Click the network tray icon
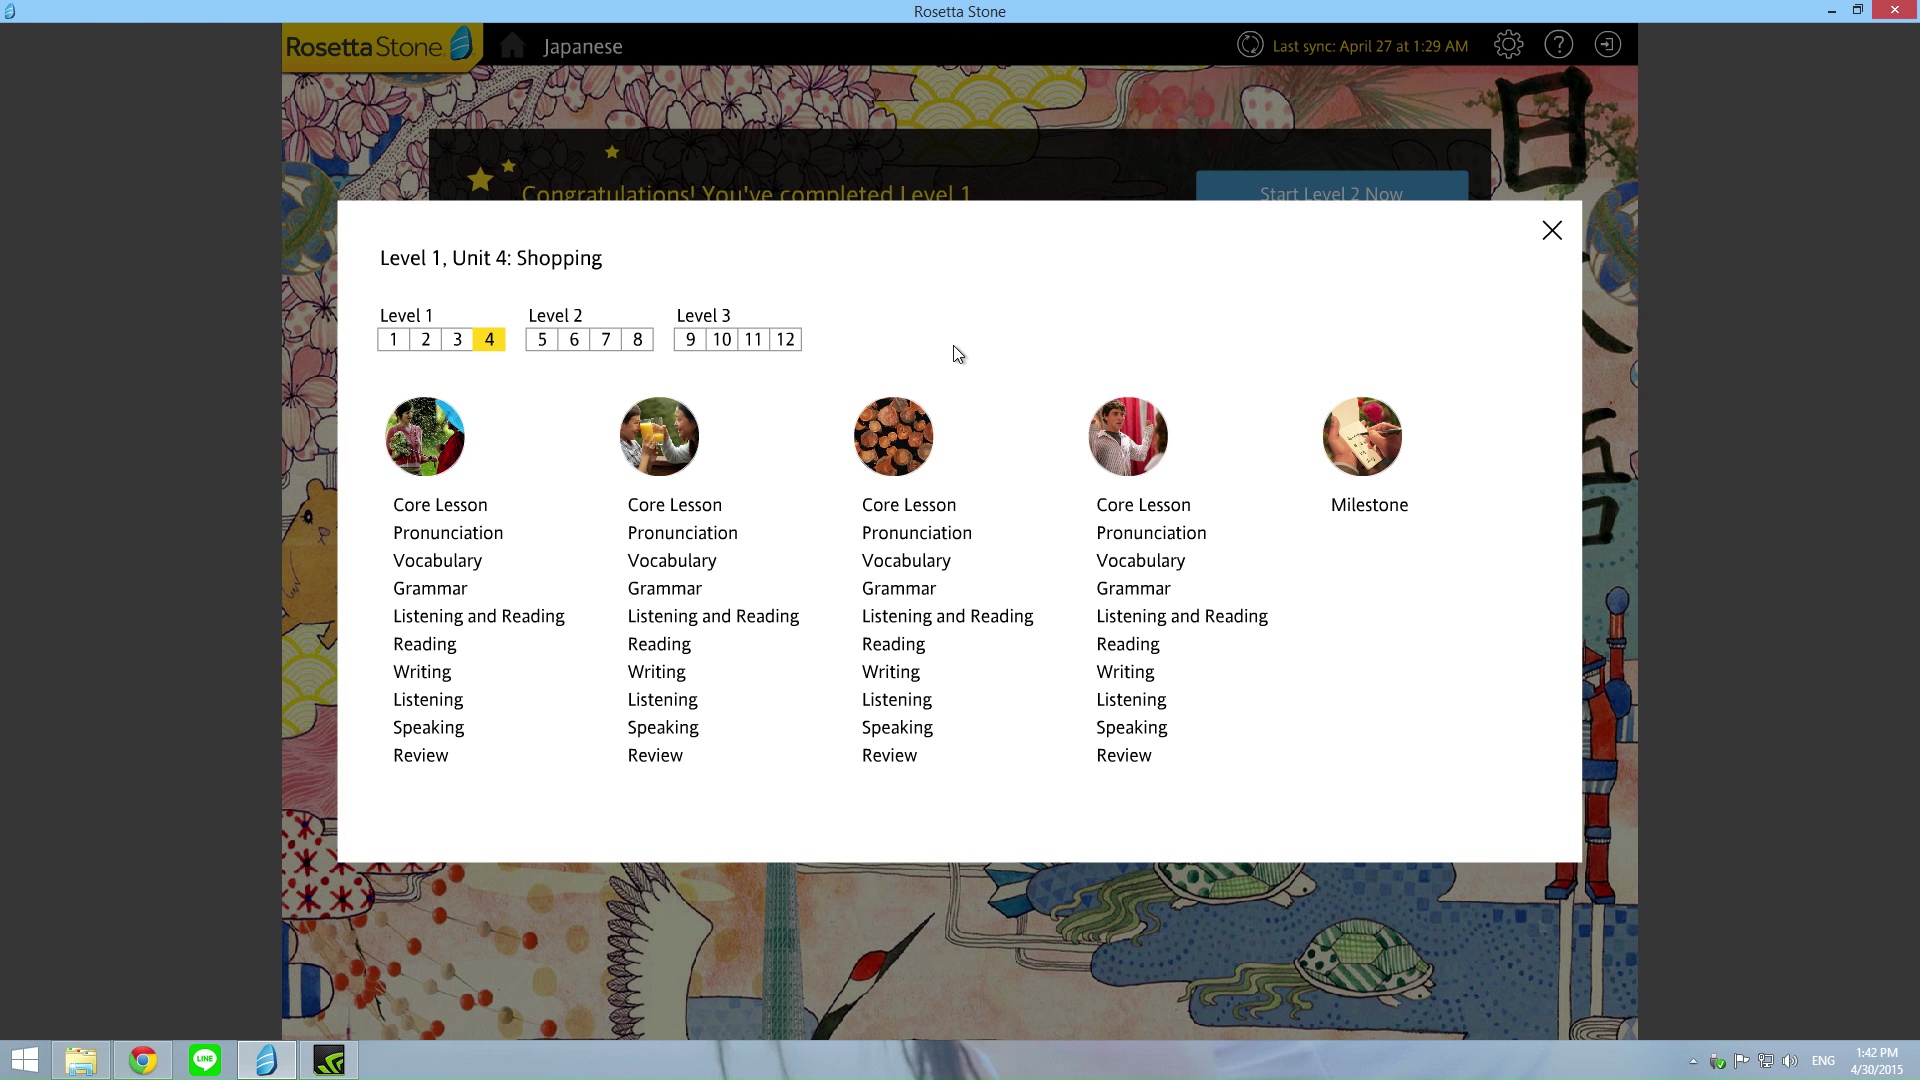 (x=1766, y=1061)
